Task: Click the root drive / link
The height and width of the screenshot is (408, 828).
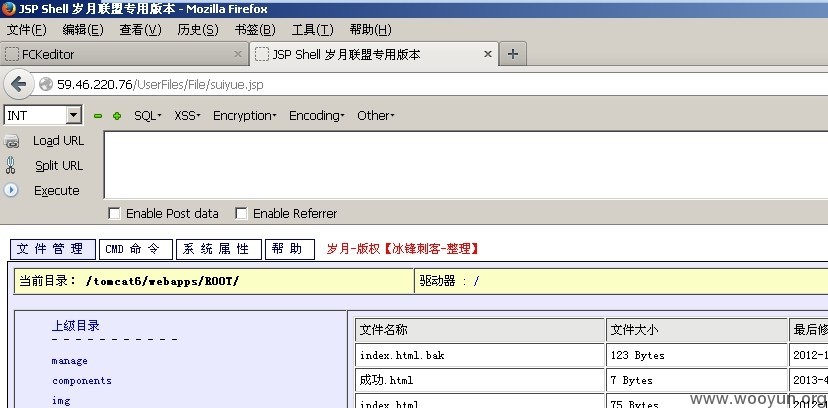Action: pos(476,281)
